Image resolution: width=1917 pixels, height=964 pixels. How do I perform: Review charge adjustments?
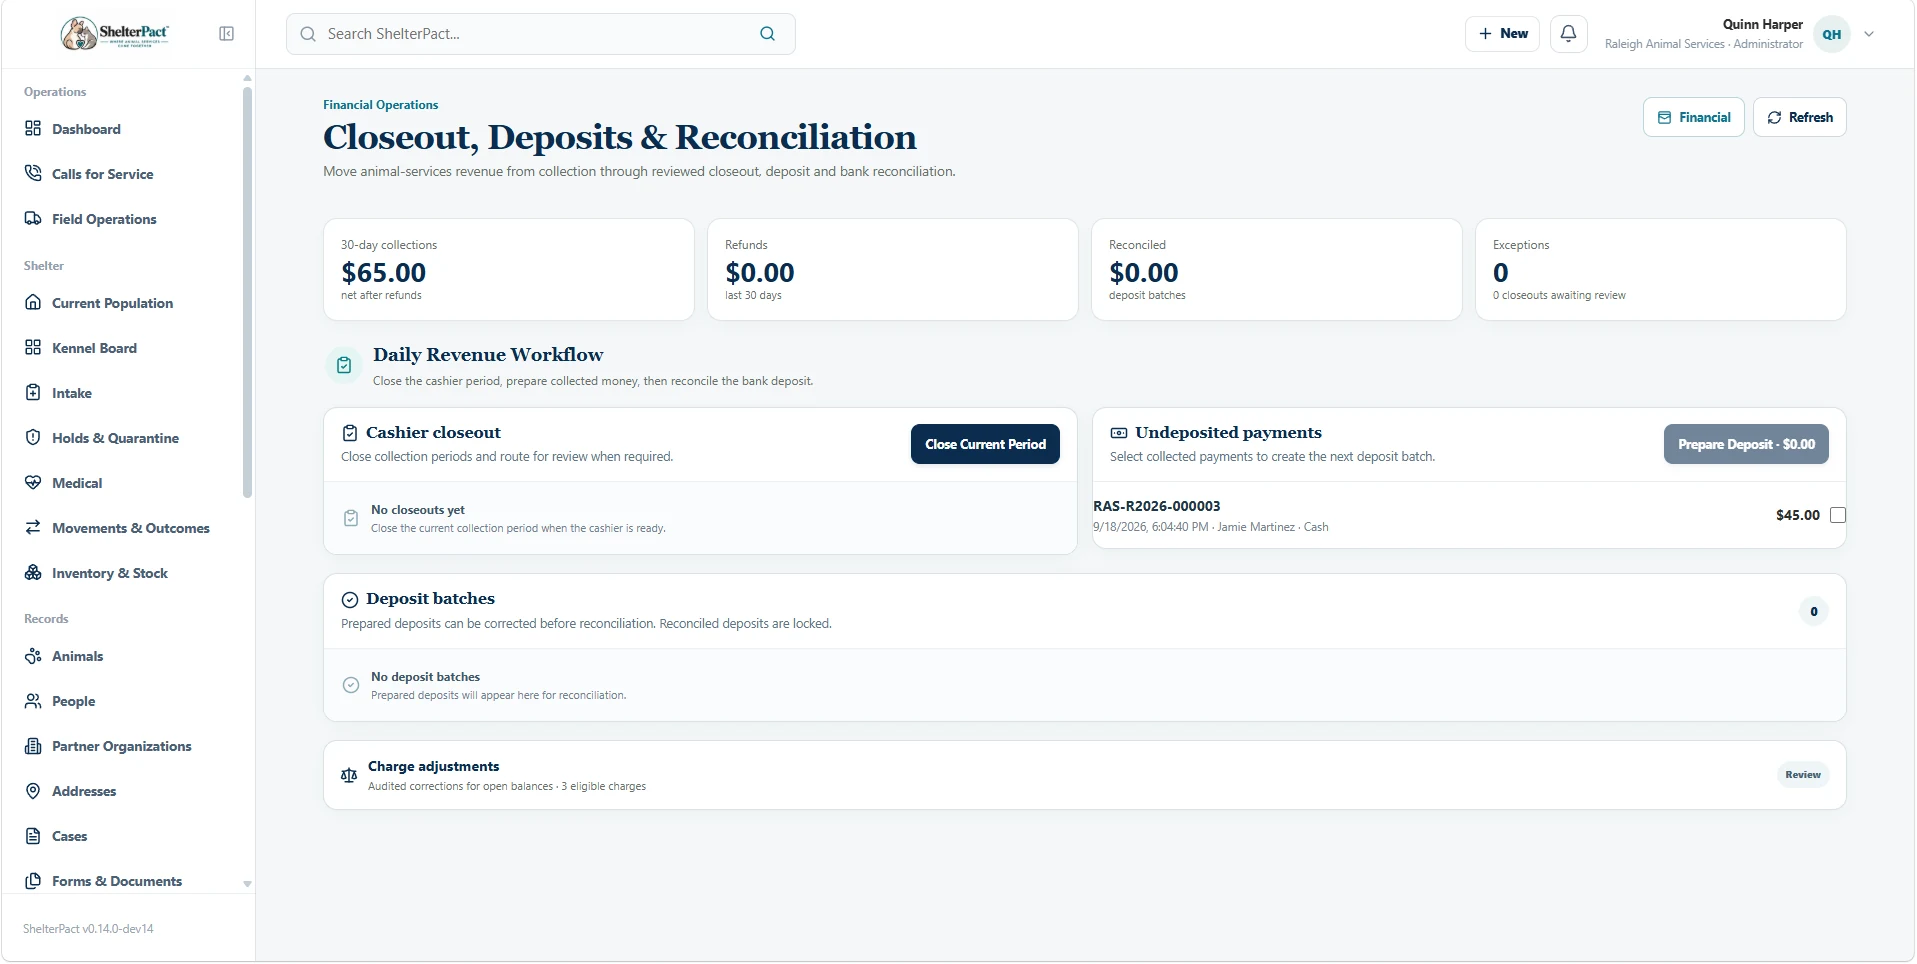pos(1802,775)
